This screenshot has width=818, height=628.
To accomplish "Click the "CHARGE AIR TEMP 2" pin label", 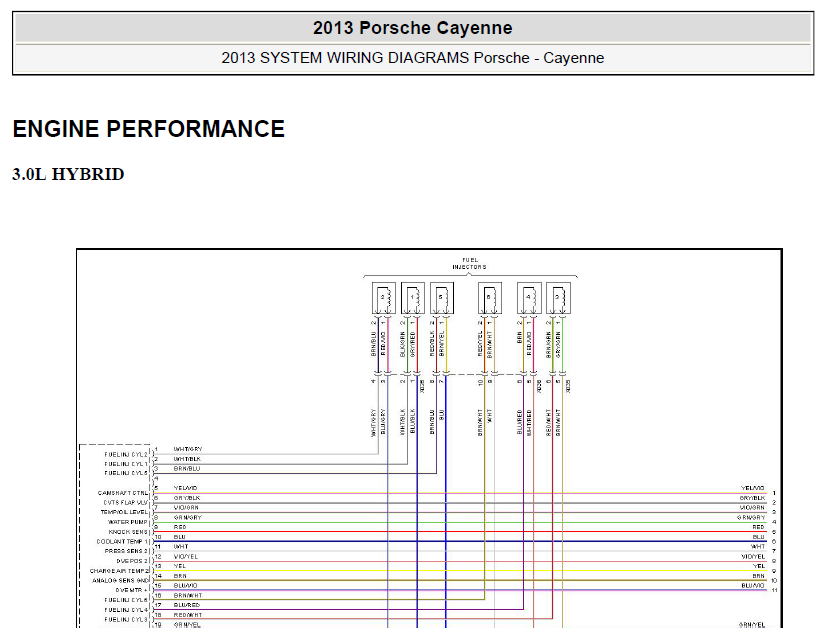I will click(x=119, y=571).
